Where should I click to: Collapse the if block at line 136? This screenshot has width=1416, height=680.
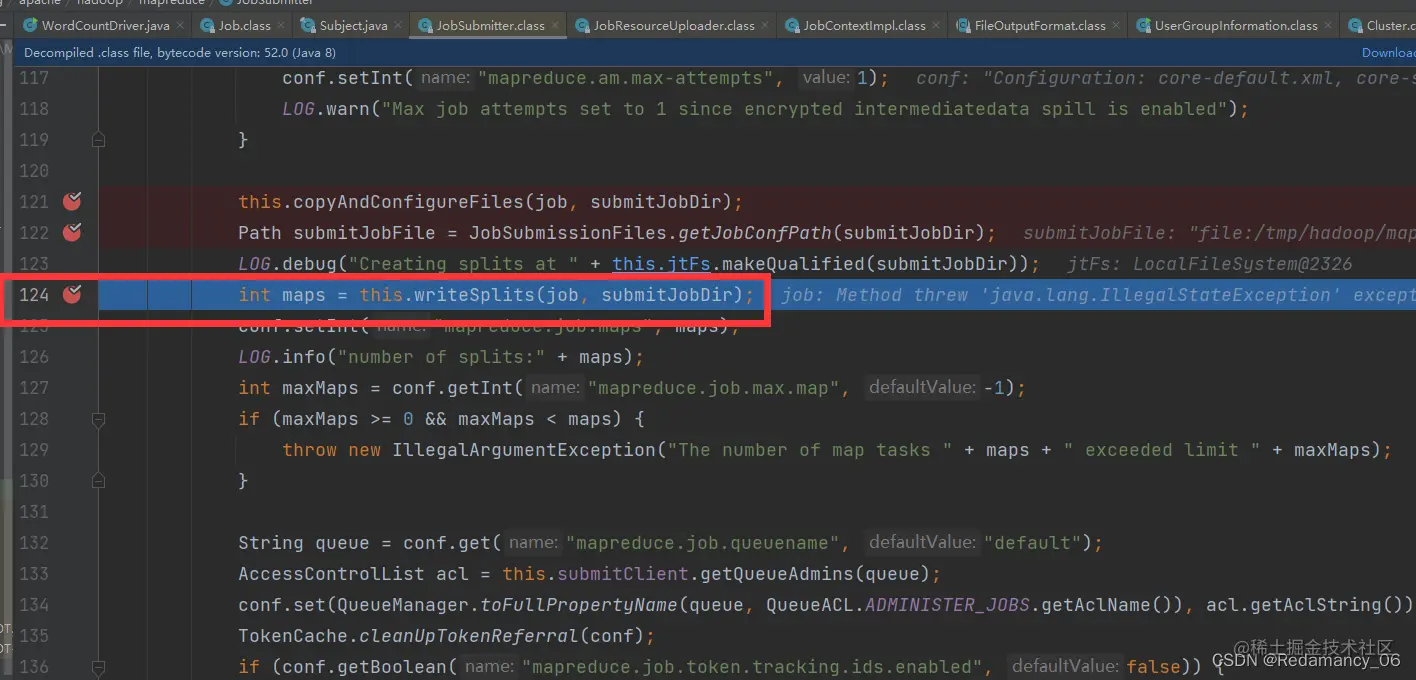point(98,667)
